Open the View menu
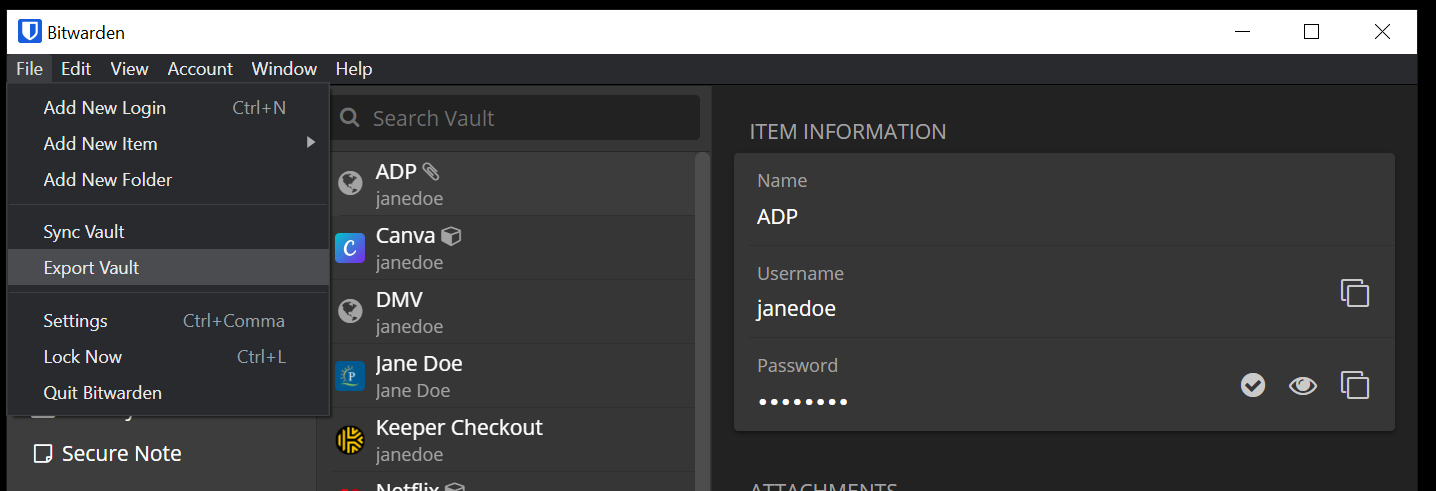This screenshot has height=491, width=1436. point(129,69)
